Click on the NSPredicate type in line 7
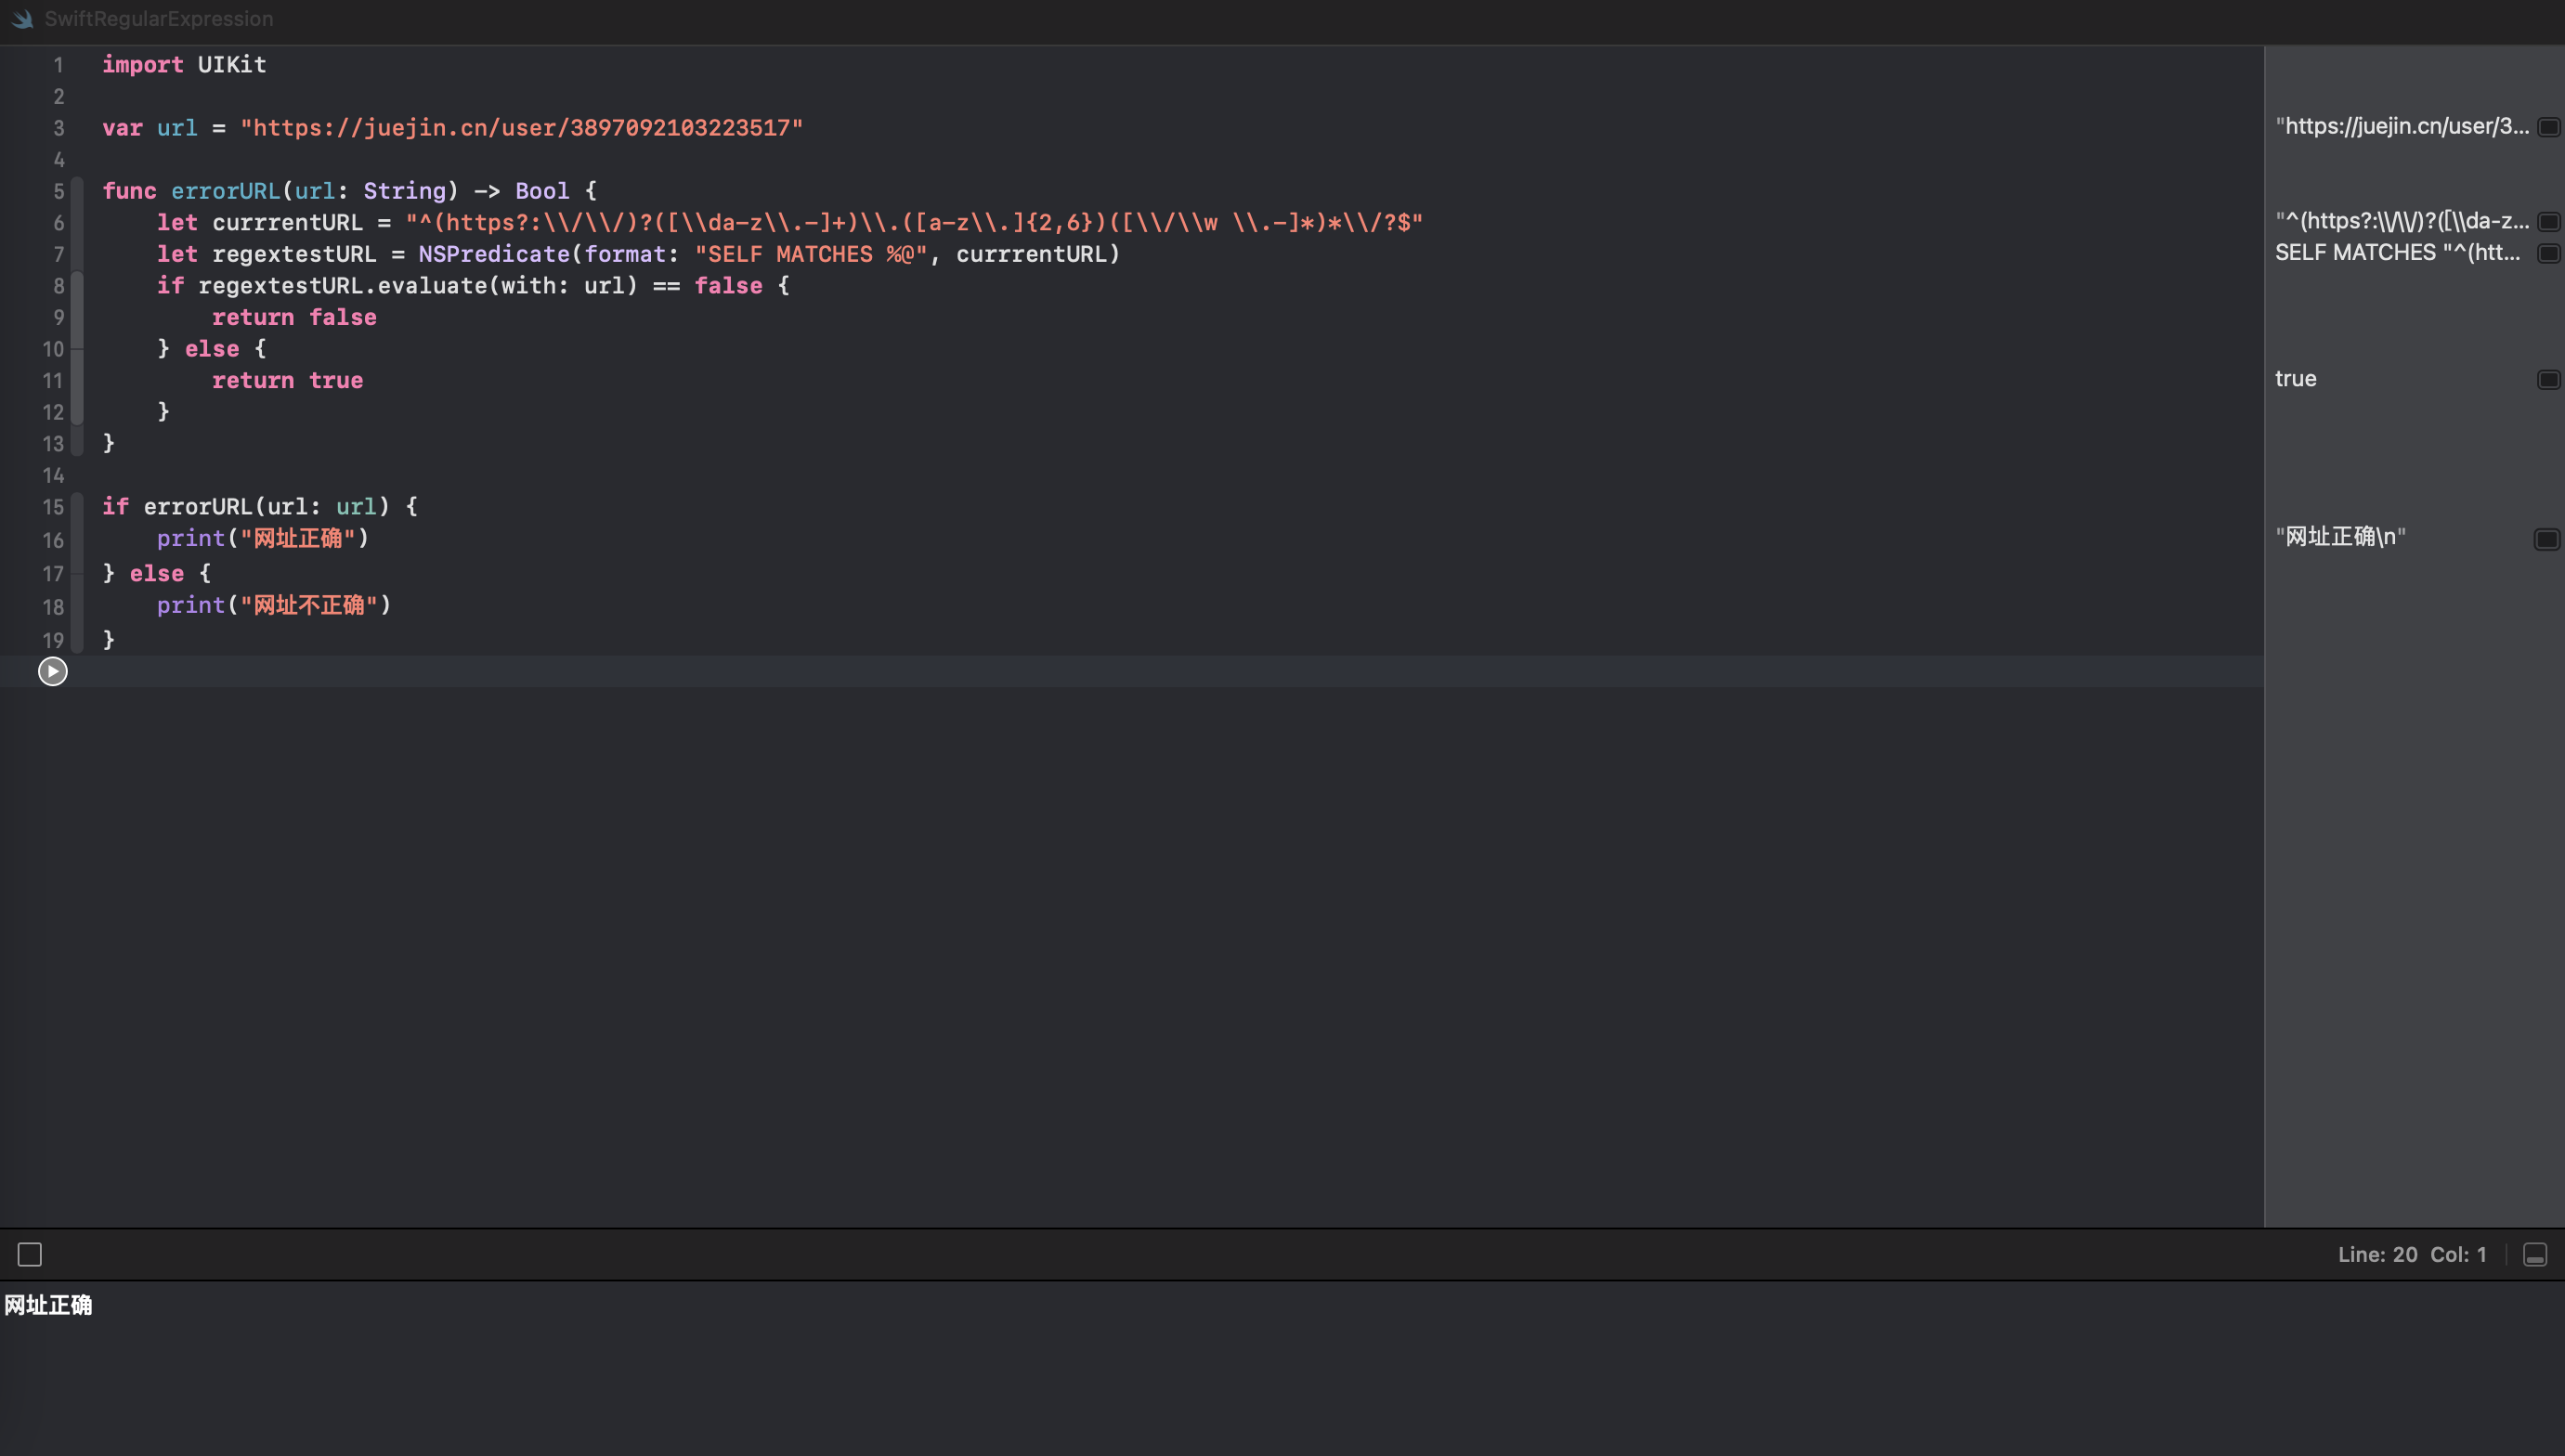 coord(493,254)
